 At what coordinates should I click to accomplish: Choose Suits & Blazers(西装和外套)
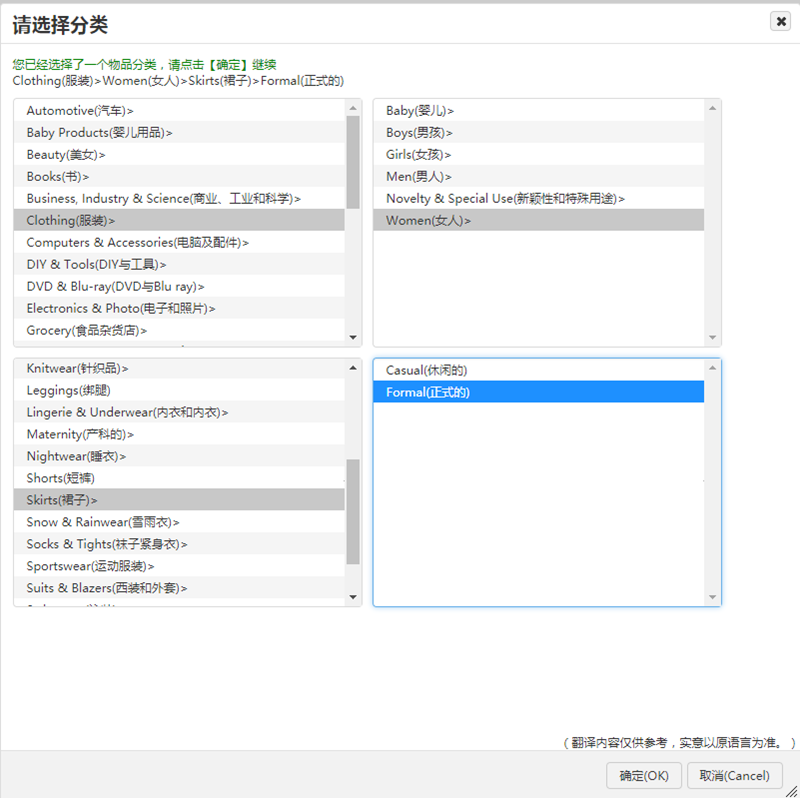(x=107, y=588)
